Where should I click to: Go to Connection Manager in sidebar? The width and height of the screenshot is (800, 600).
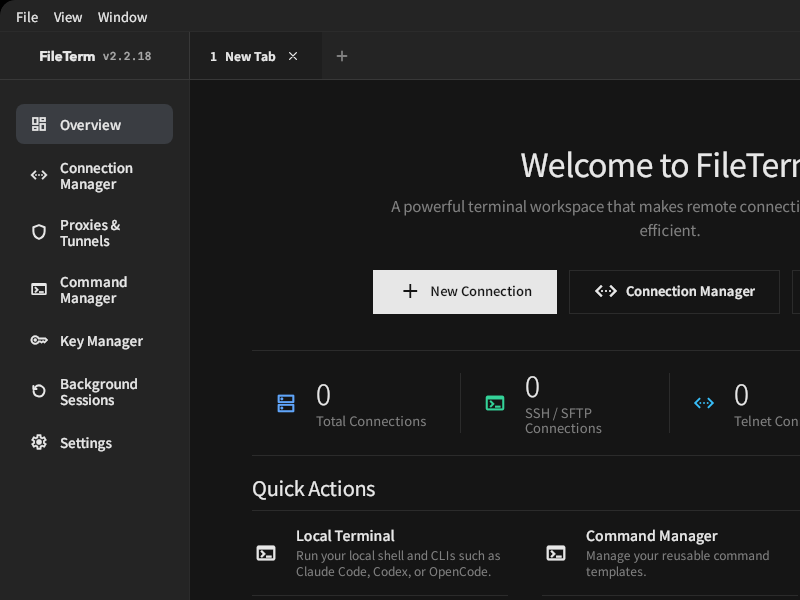[94, 176]
